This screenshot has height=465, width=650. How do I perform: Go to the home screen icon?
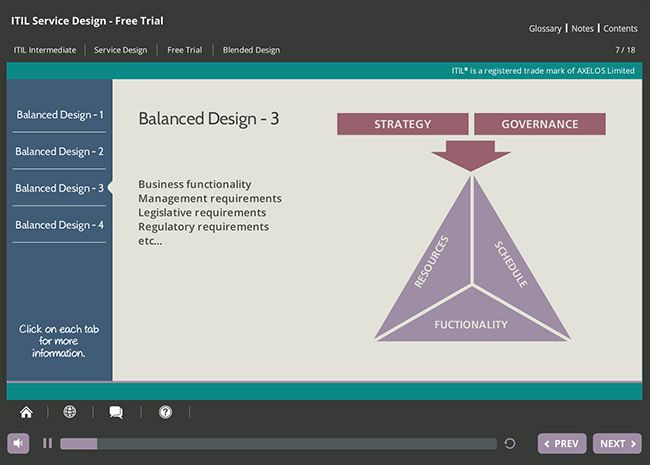26,412
